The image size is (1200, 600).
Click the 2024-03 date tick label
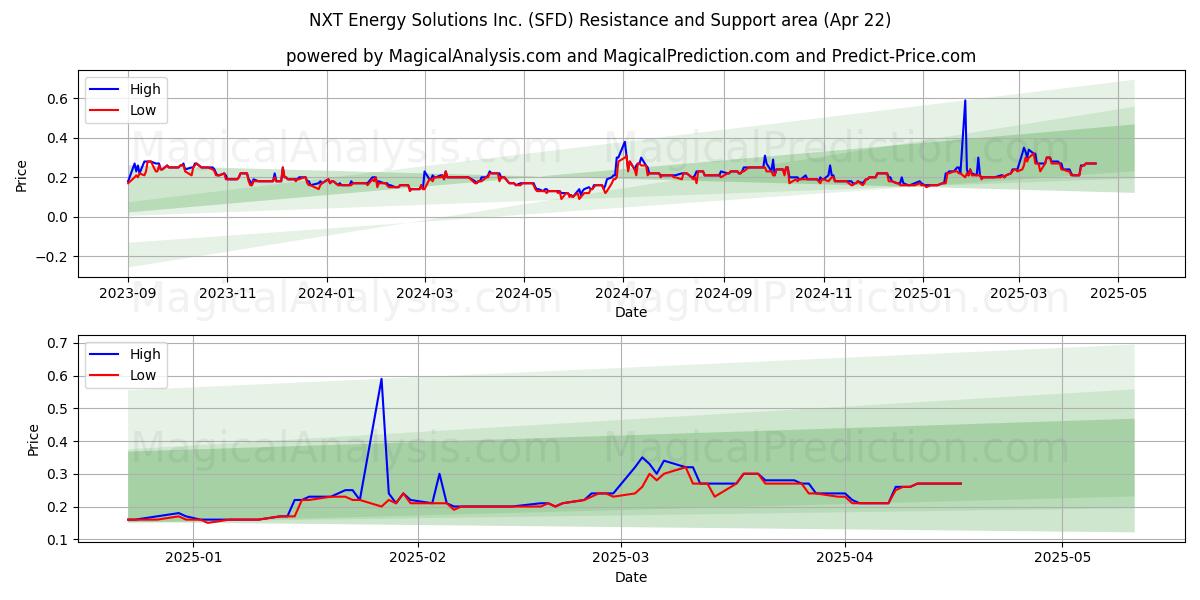pos(425,293)
